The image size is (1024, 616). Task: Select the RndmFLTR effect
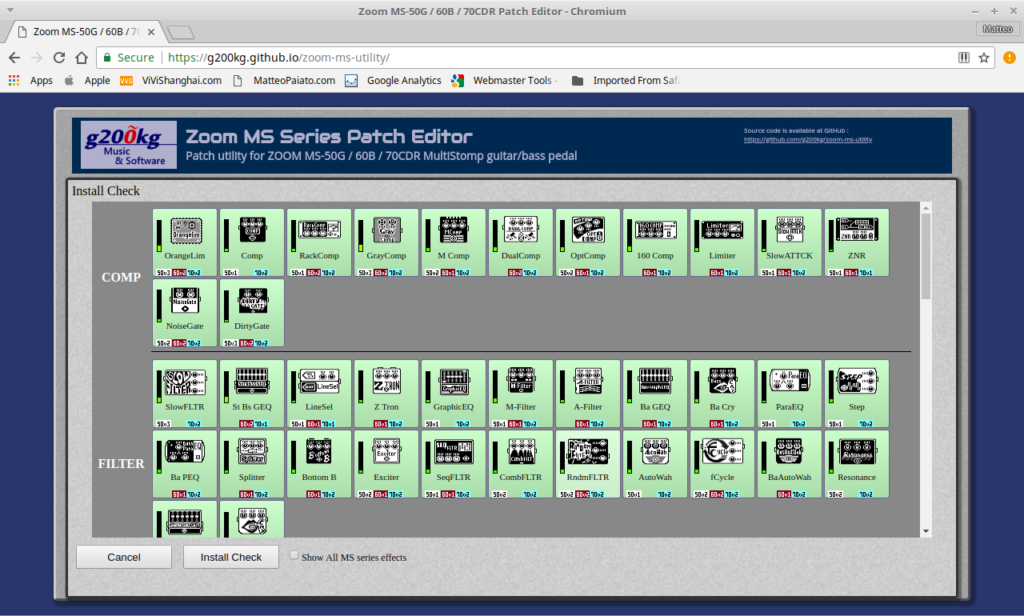click(x=588, y=464)
